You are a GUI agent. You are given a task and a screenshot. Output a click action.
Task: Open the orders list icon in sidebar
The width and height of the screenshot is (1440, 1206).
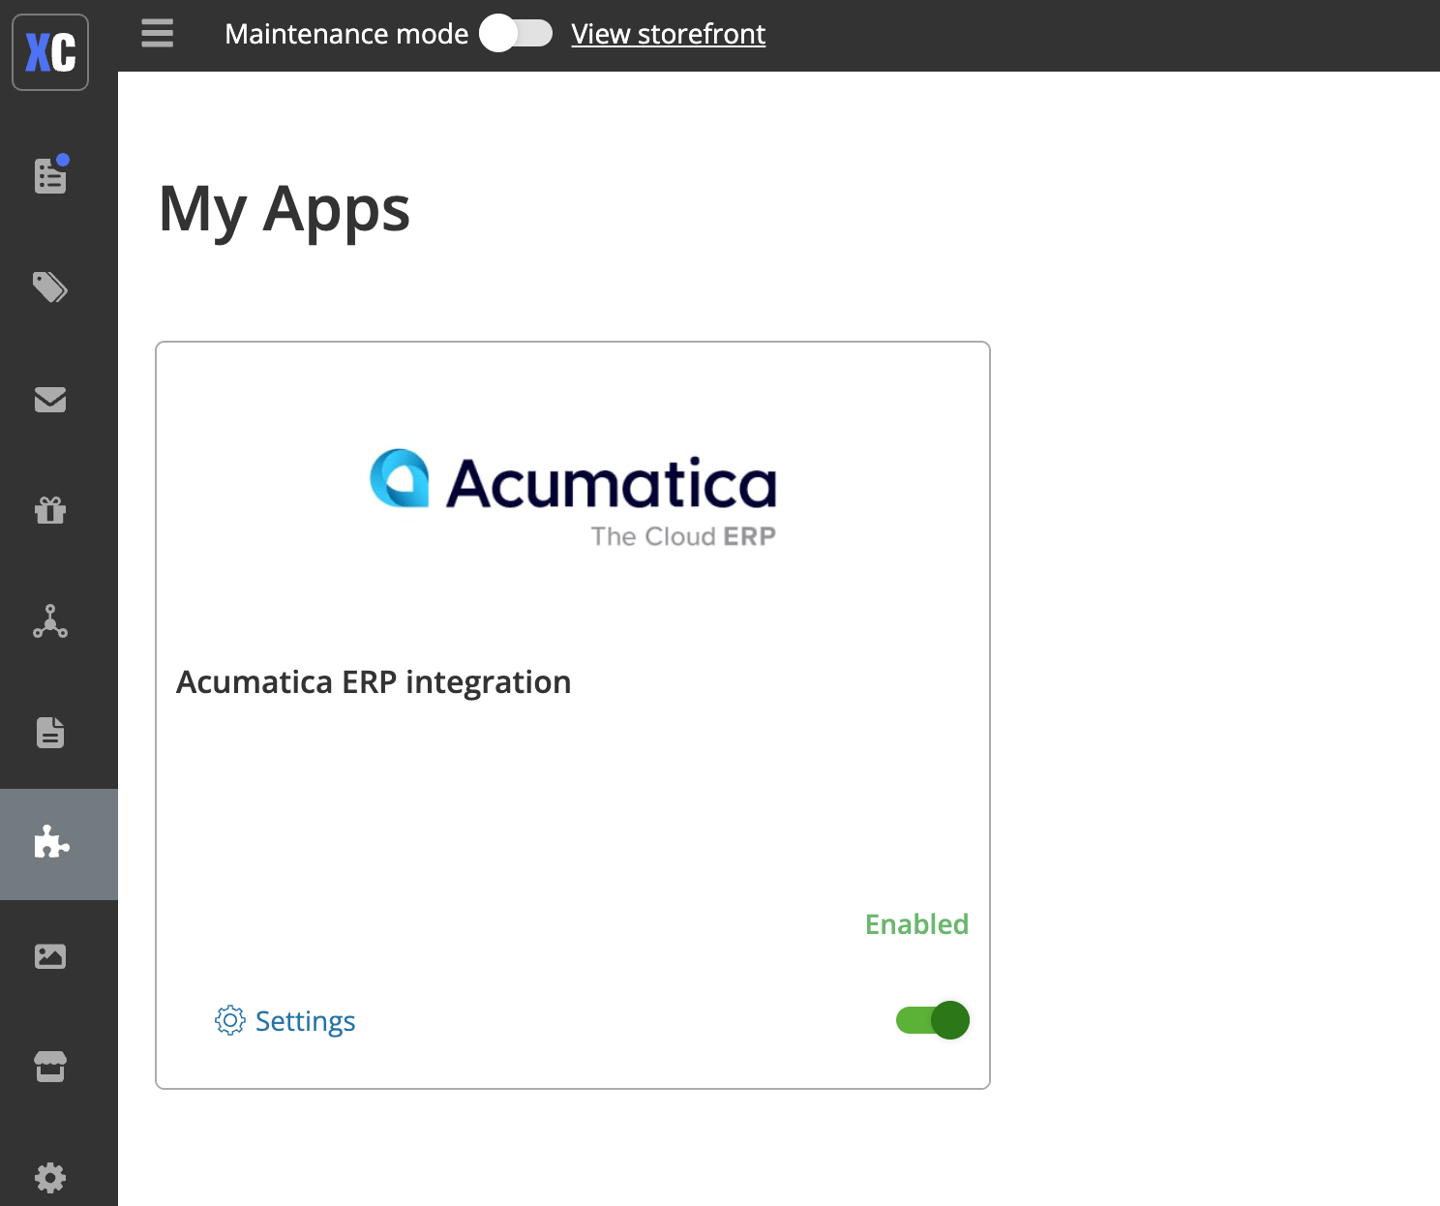50,176
